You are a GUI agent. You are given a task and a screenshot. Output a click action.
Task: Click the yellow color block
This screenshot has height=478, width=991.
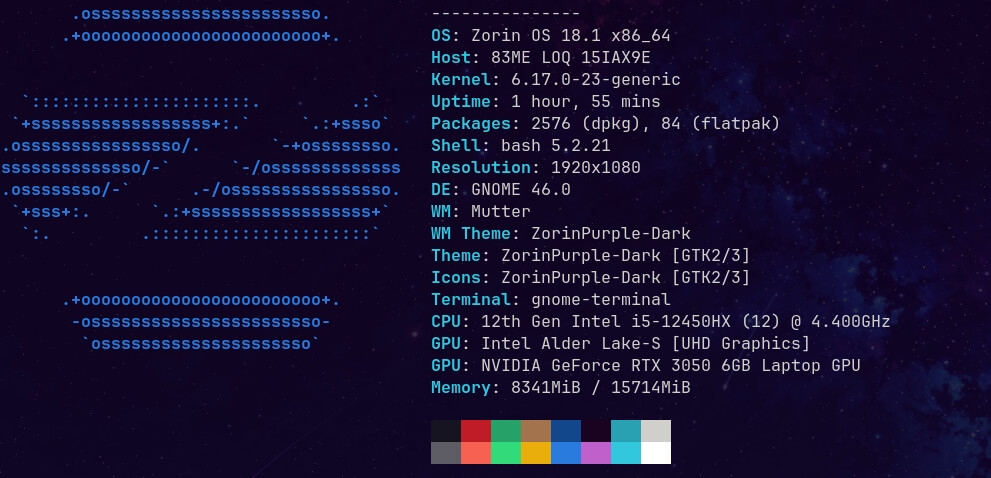(536, 453)
